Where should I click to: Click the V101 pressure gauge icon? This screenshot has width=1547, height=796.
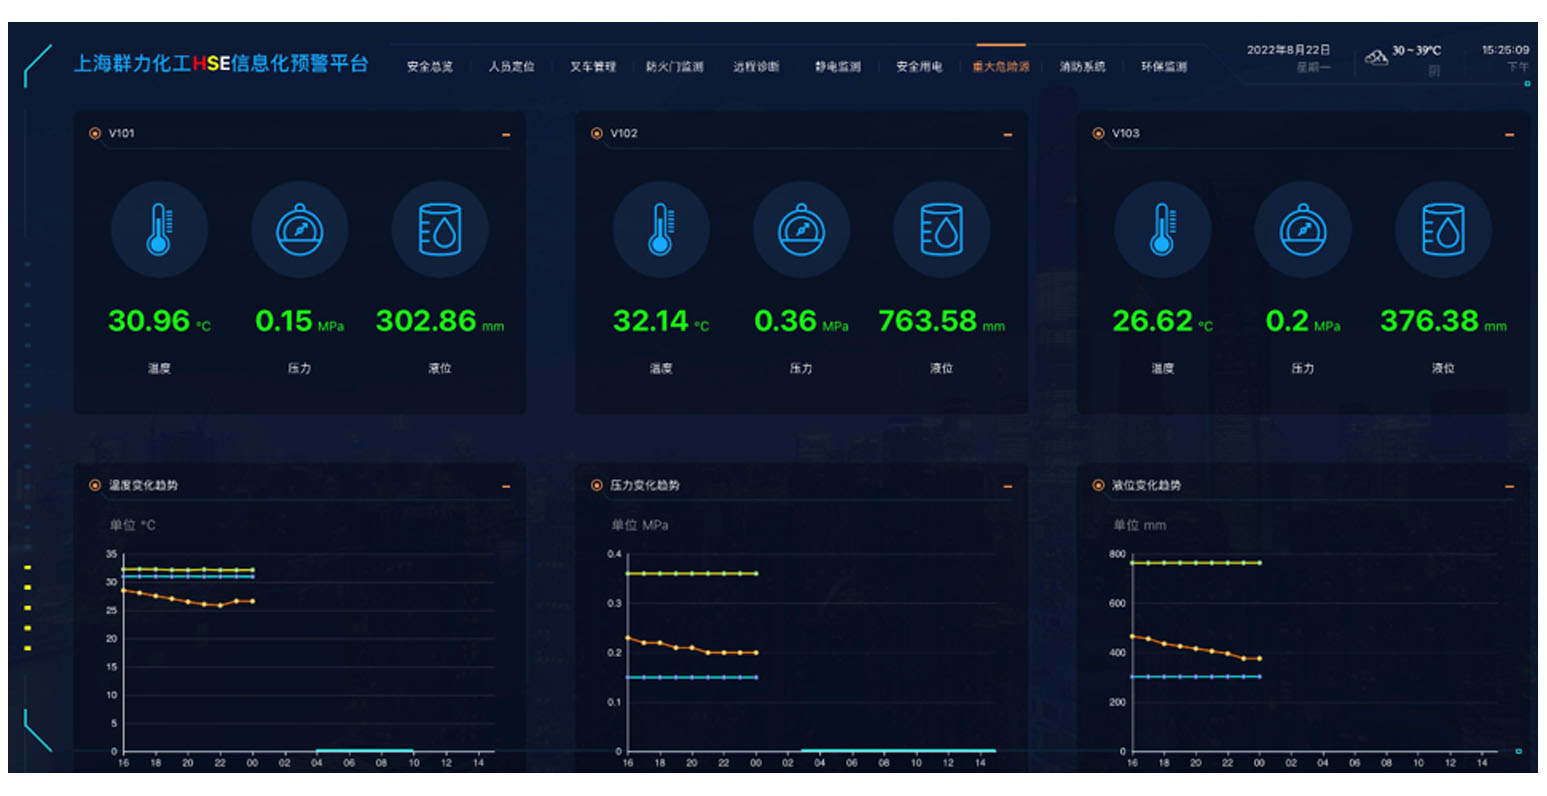(299, 229)
